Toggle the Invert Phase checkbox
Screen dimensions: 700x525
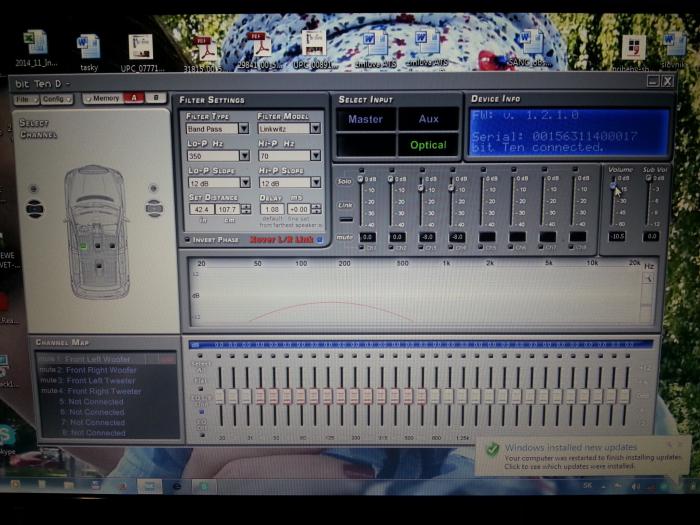click(188, 240)
